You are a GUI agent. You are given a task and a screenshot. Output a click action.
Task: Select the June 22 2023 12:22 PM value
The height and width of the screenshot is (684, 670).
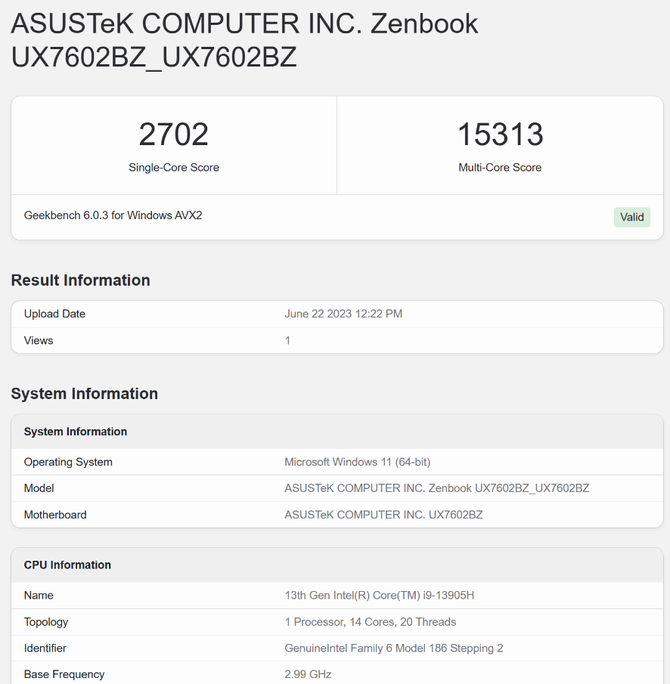tap(343, 314)
